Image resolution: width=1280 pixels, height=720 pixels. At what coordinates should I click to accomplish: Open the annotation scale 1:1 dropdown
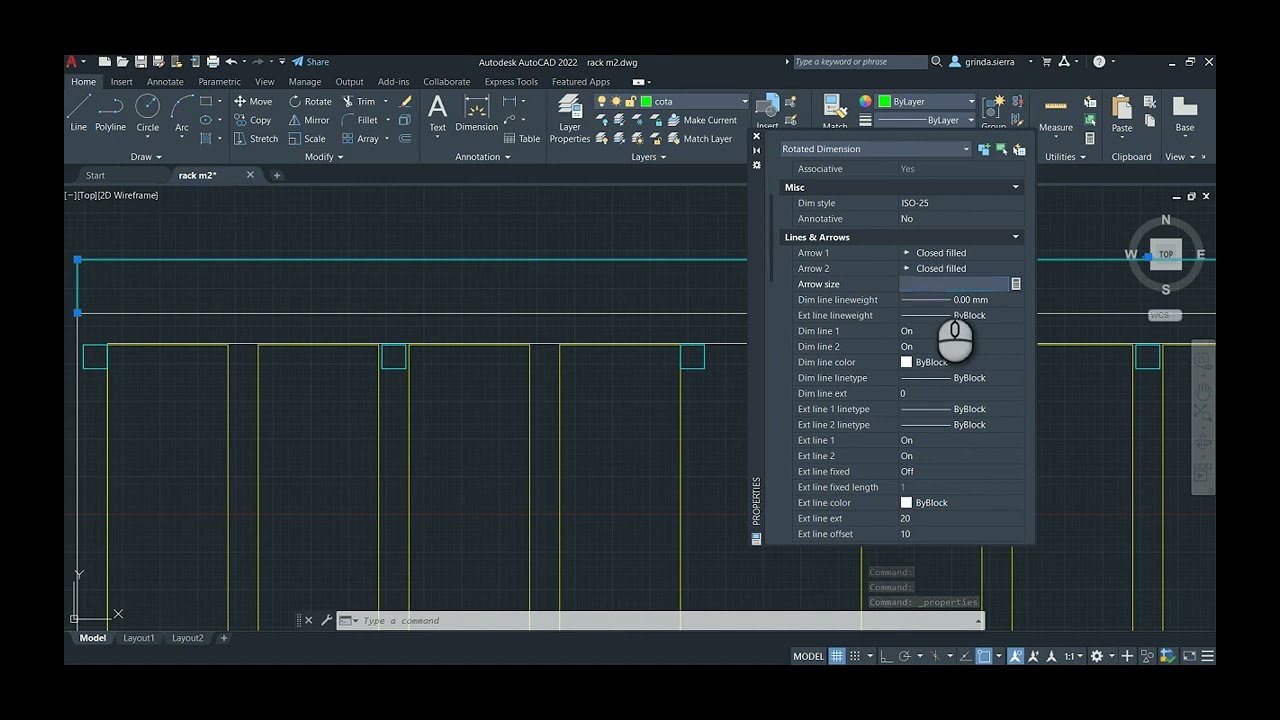click(x=1074, y=656)
